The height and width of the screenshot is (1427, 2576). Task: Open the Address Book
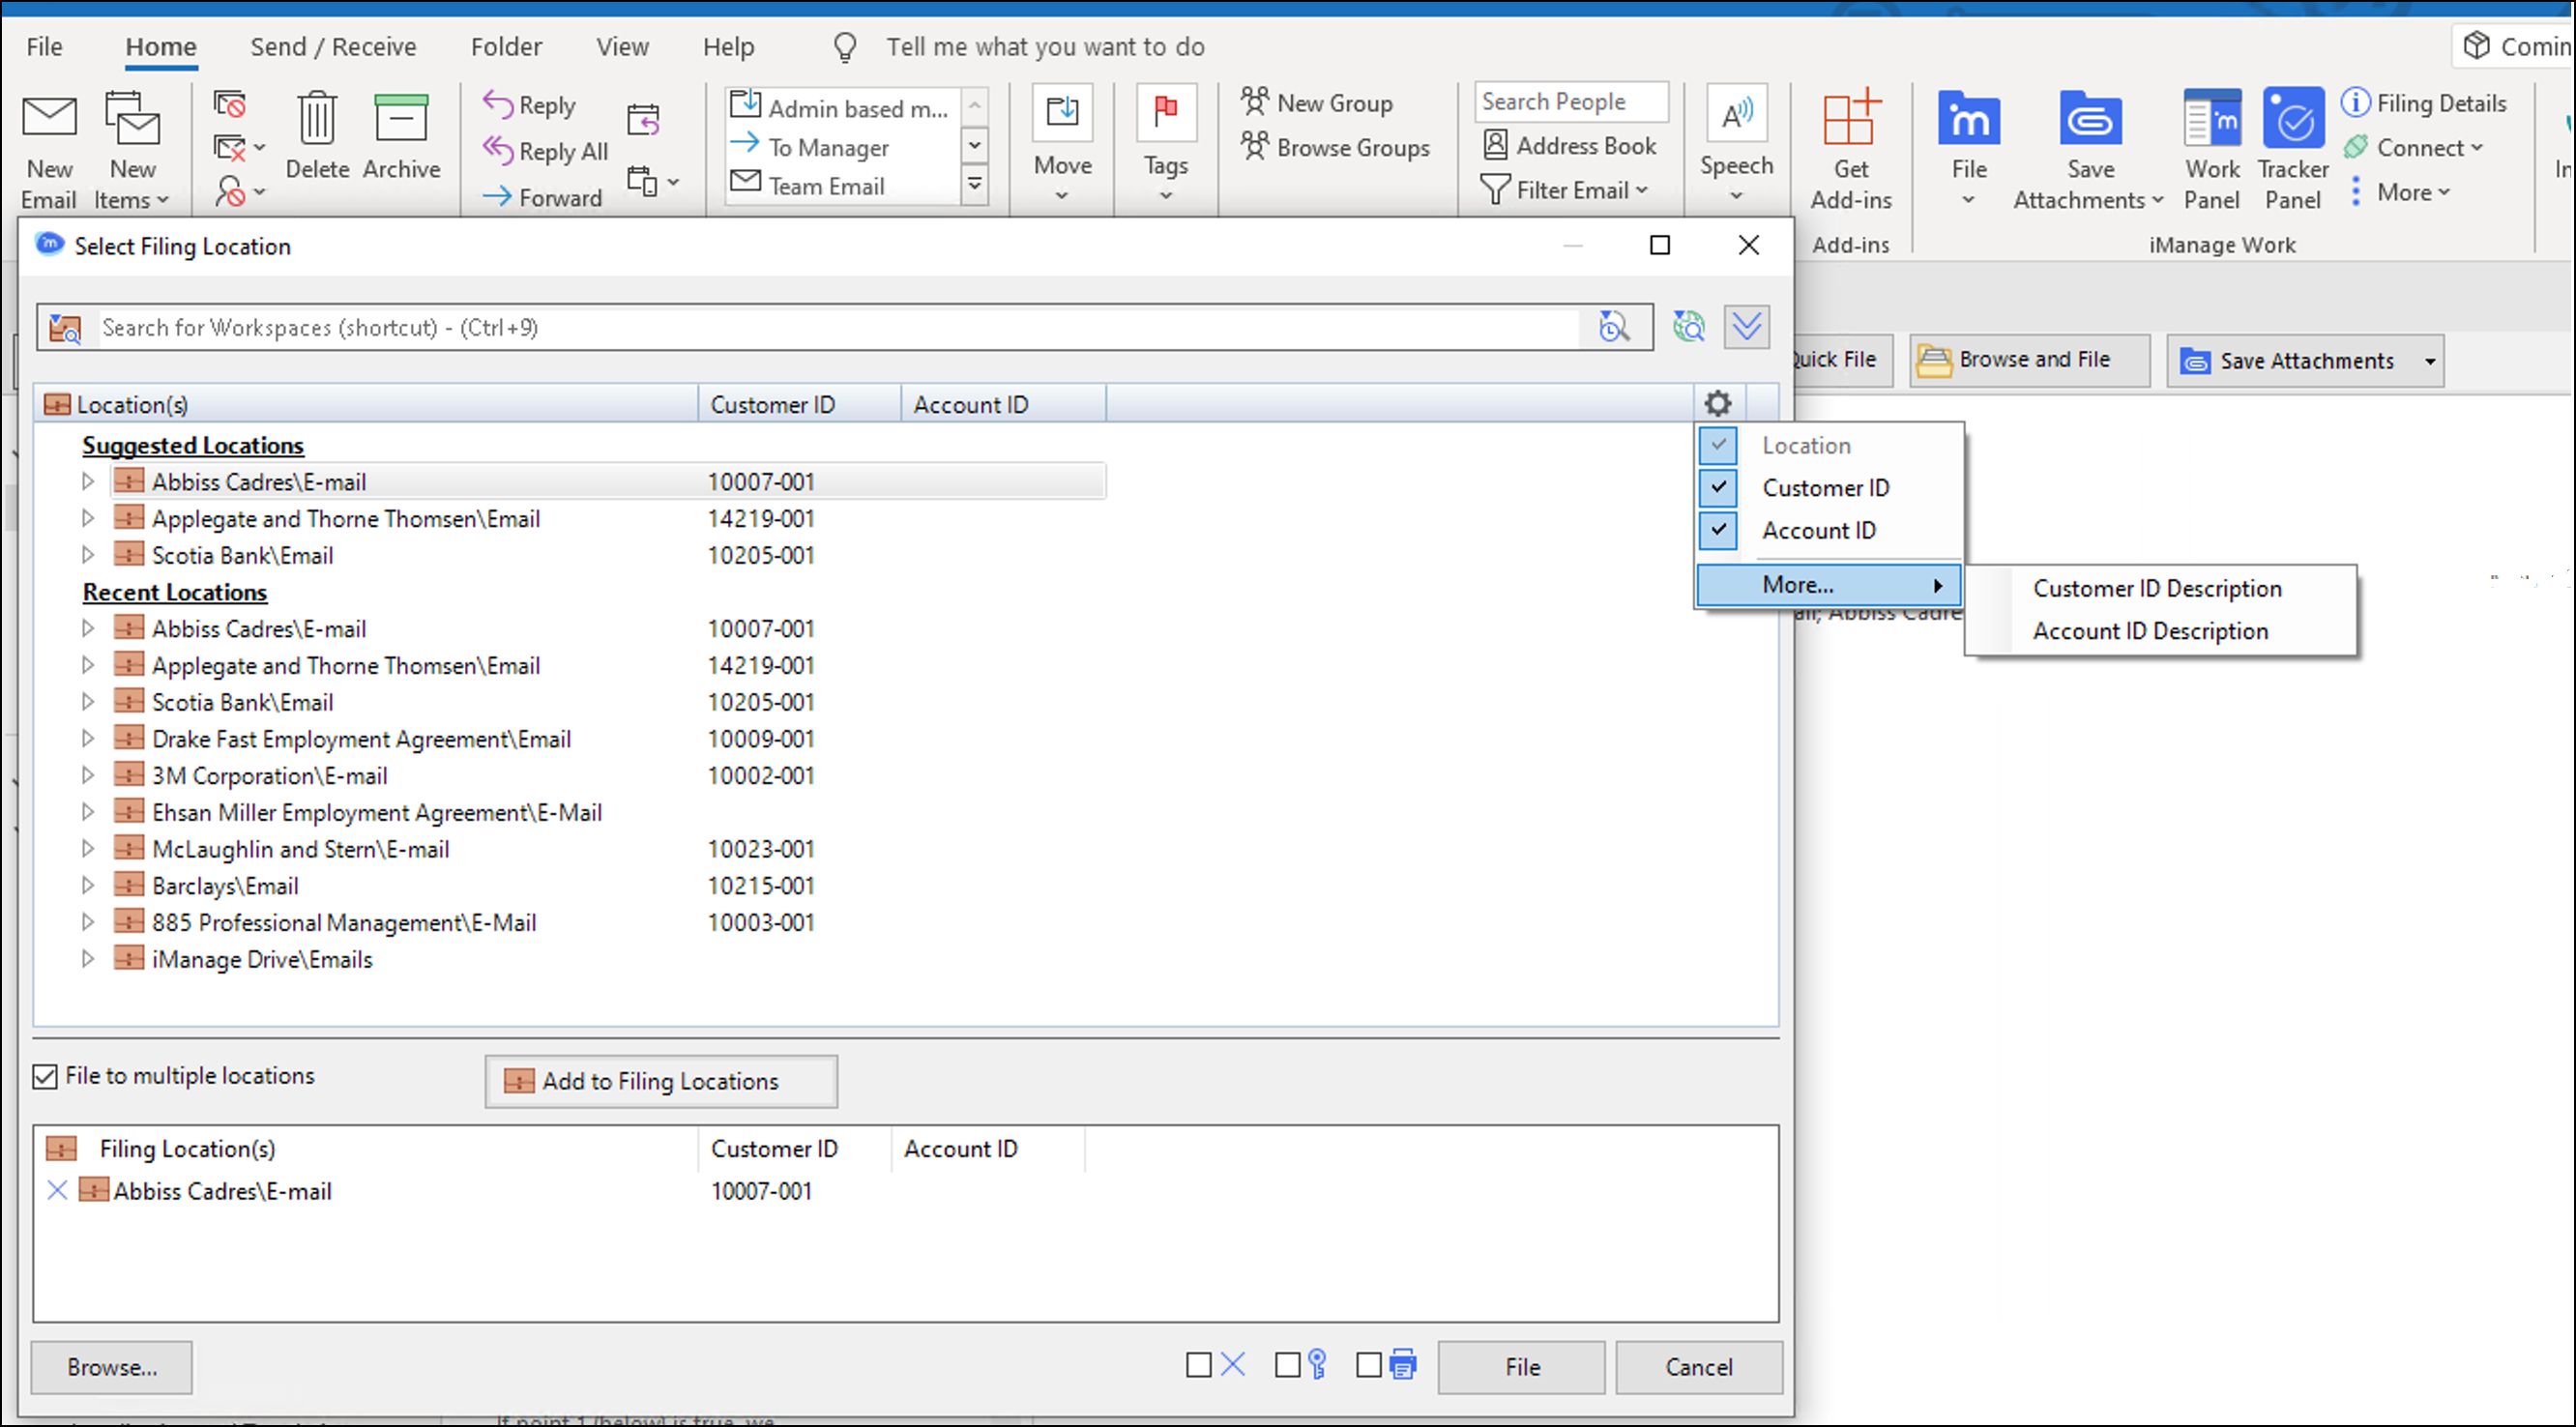click(1570, 145)
